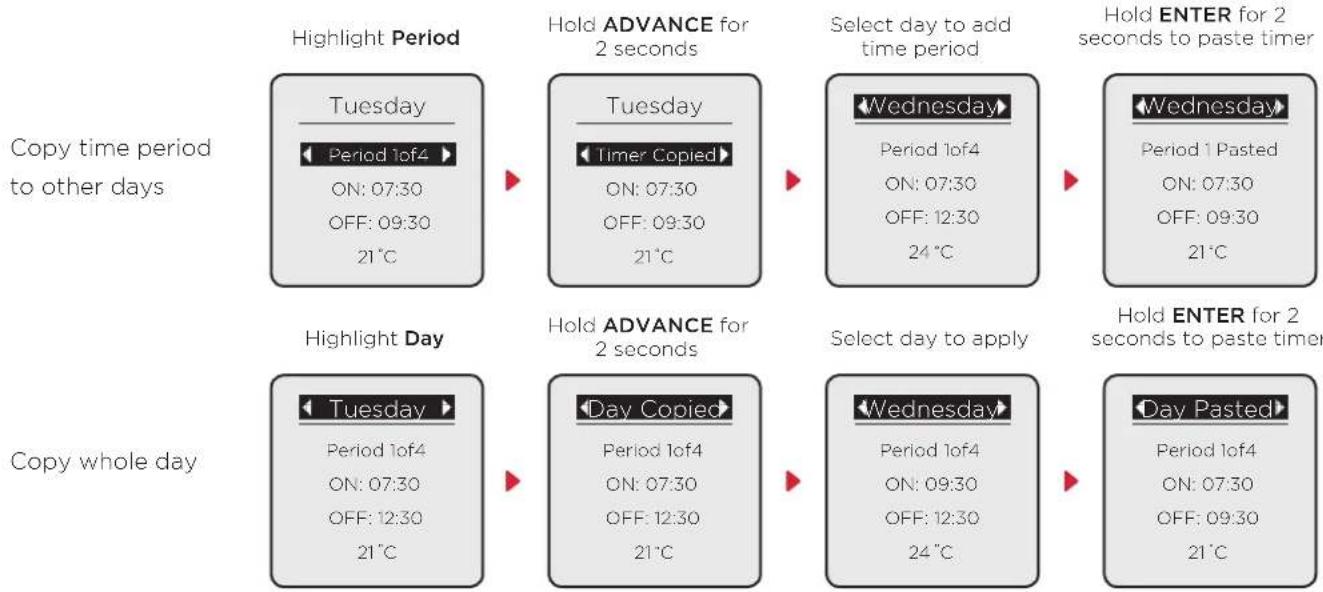Click left arrow of highlighted Tuesday day

coord(310,409)
